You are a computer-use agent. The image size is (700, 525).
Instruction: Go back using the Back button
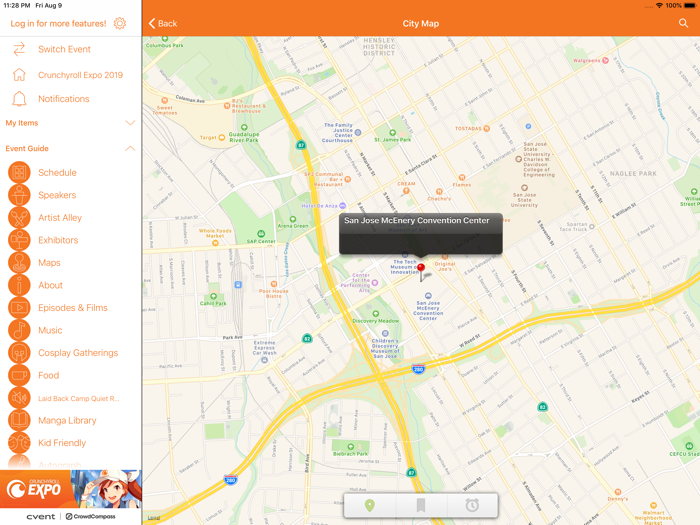(x=163, y=23)
